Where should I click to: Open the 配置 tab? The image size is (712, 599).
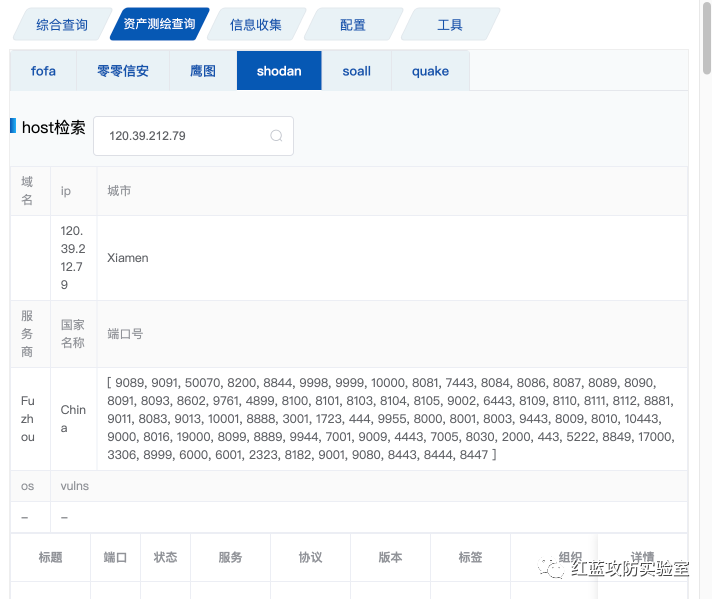coord(353,25)
